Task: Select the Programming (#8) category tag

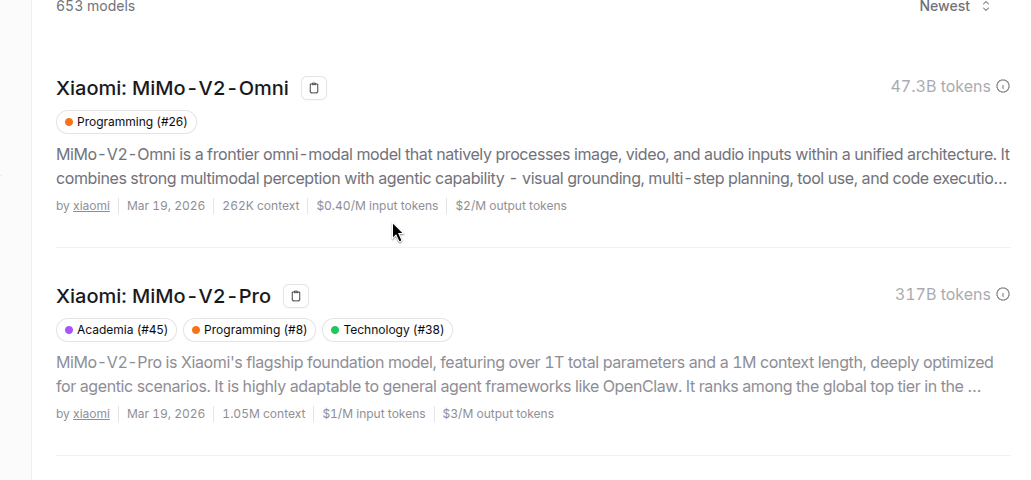Action: (x=249, y=329)
